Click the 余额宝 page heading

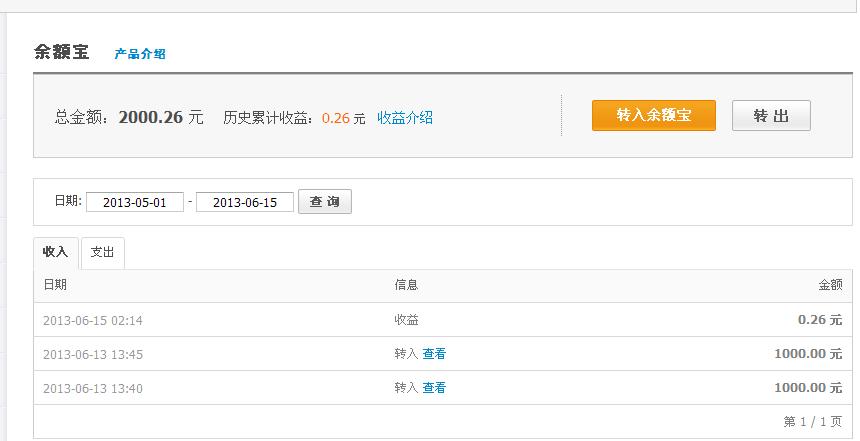point(62,53)
